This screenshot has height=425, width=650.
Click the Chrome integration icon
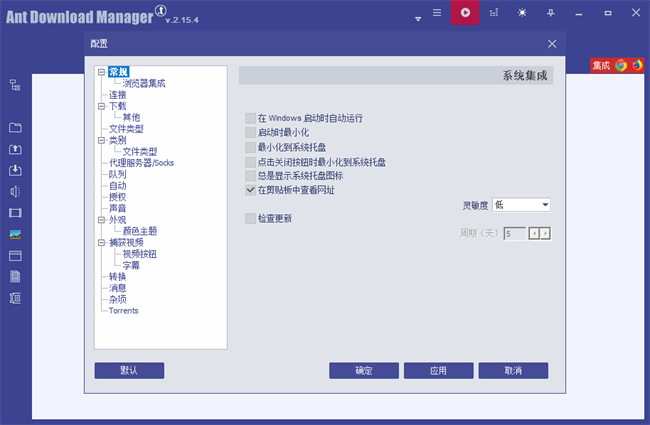620,65
